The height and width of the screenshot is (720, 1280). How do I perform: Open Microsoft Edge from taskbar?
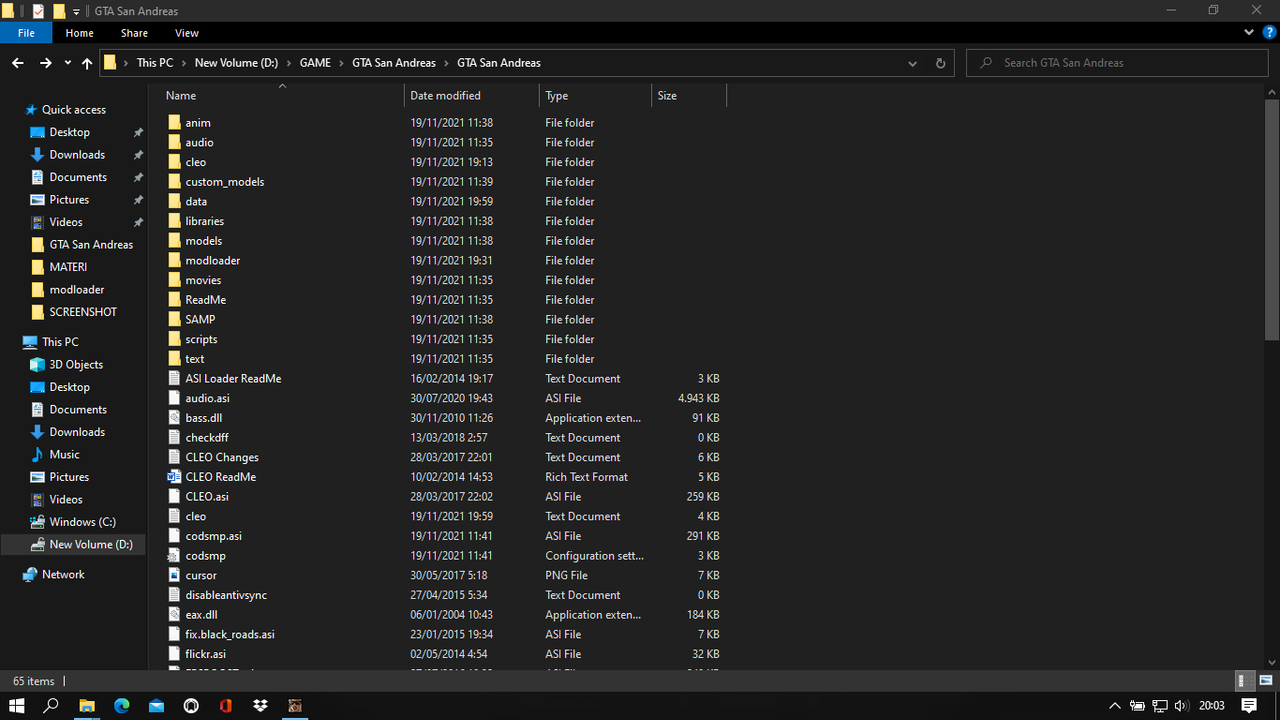pyautogui.click(x=122, y=705)
